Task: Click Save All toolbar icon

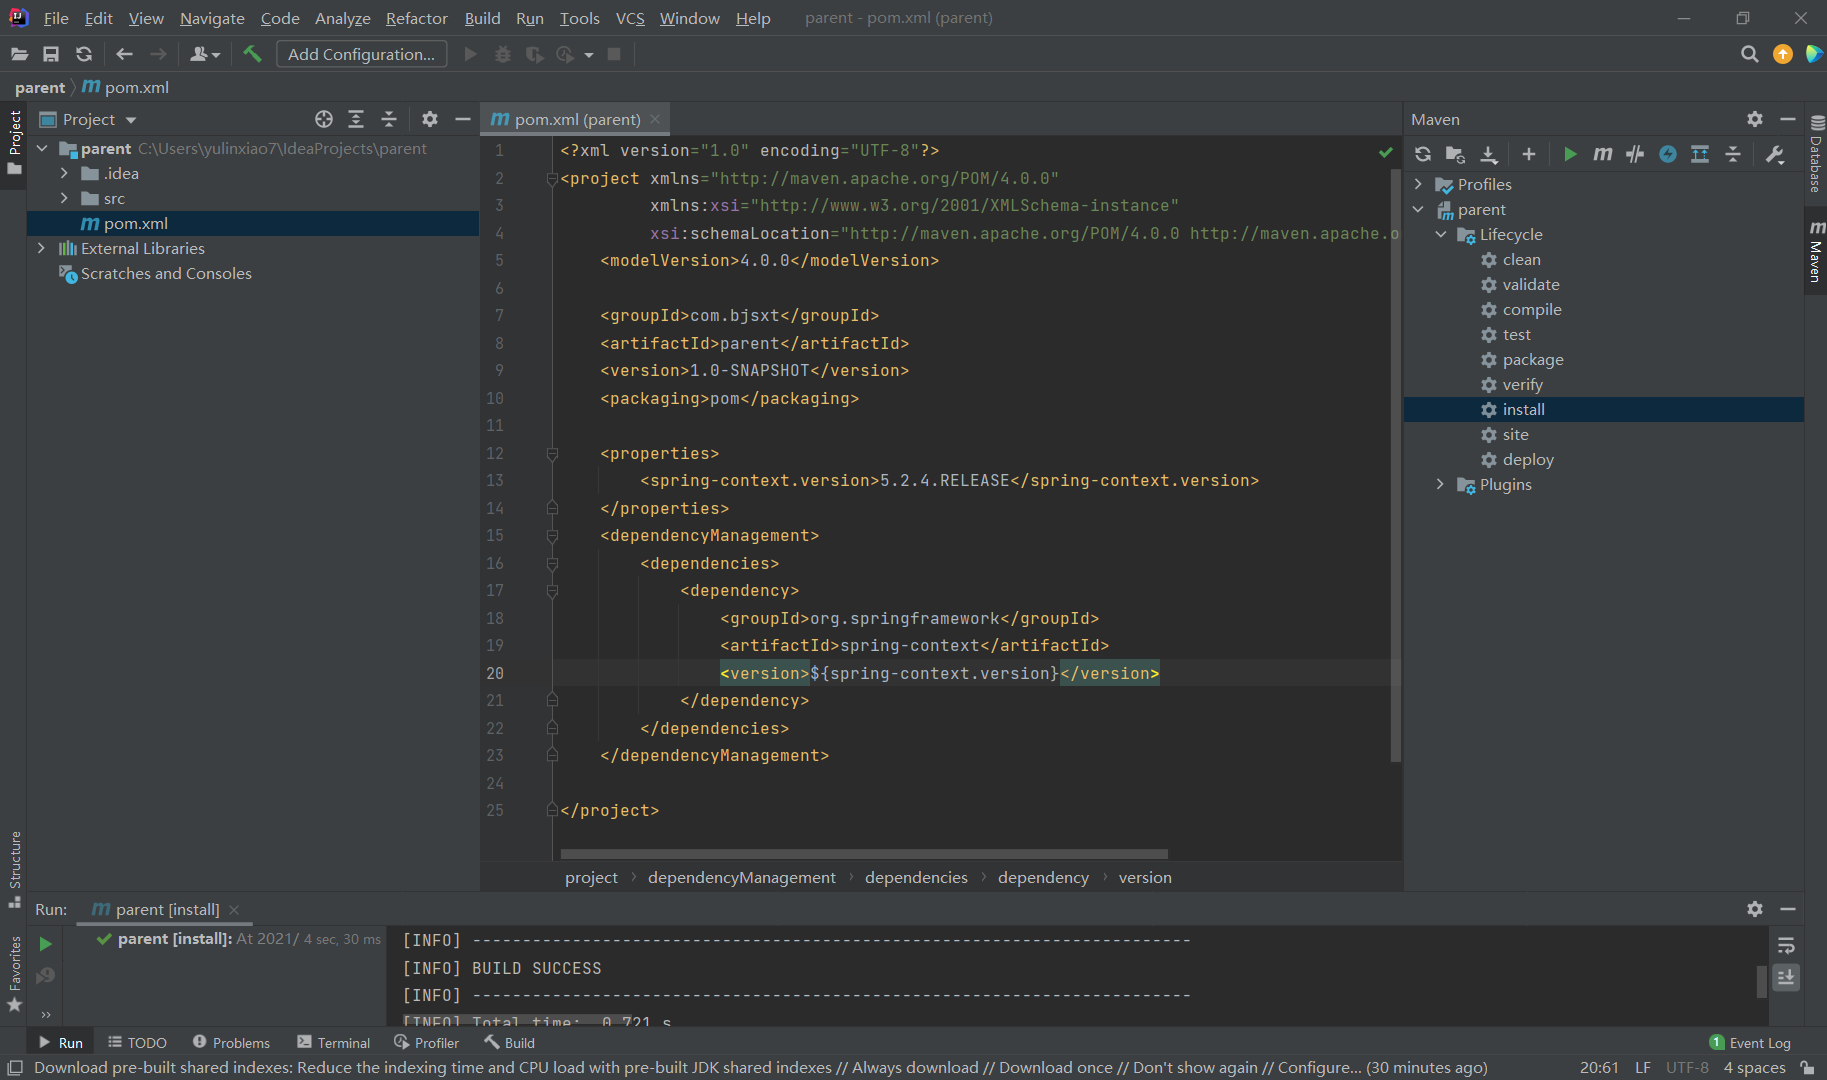Action: (x=51, y=54)
